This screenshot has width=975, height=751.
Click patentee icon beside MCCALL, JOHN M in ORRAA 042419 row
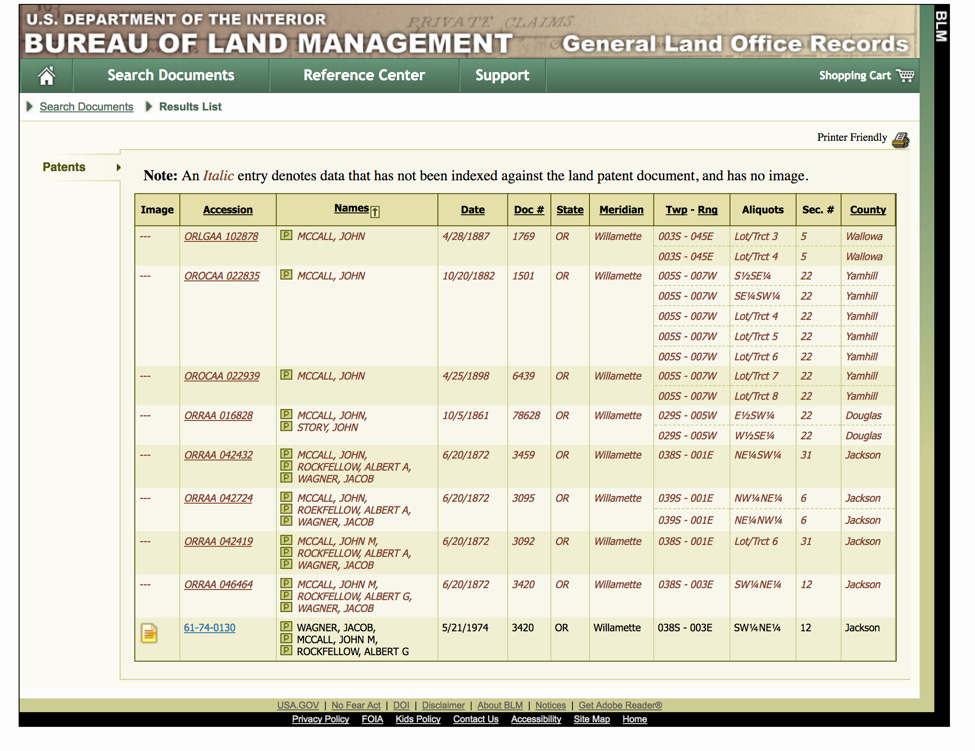coord(286,540)
